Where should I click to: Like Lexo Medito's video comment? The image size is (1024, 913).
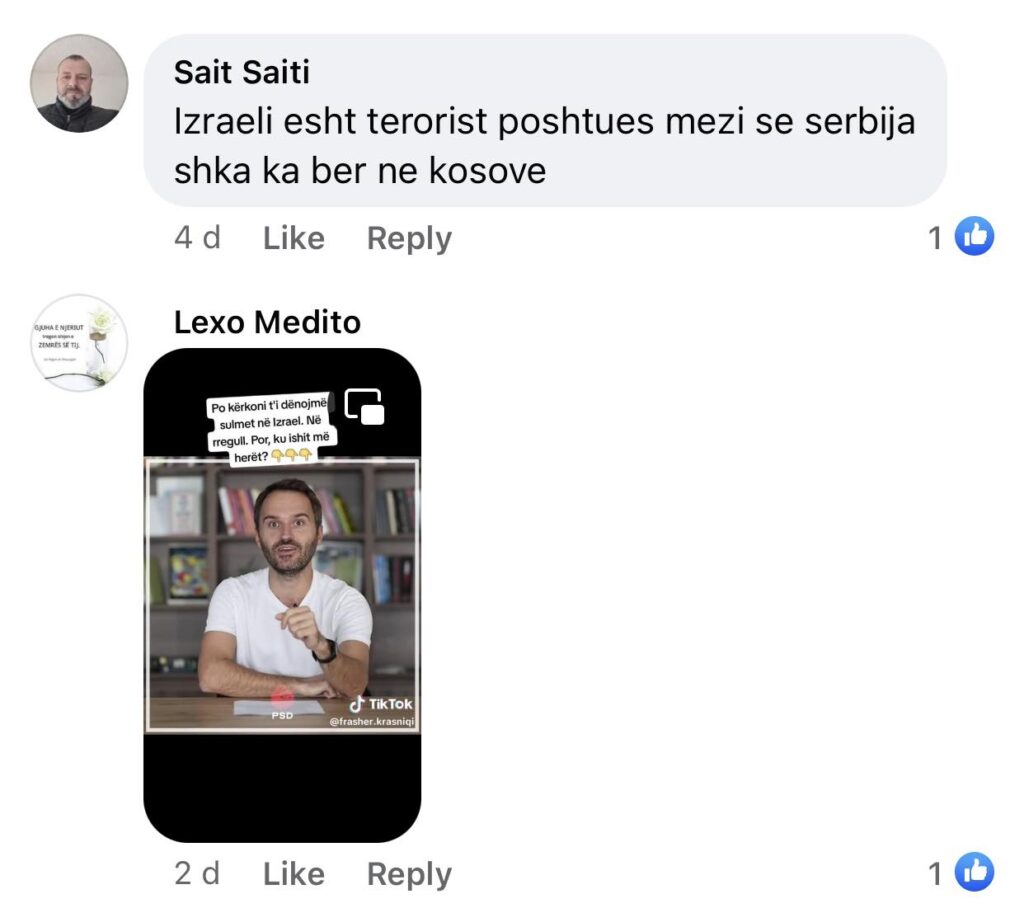293,873
